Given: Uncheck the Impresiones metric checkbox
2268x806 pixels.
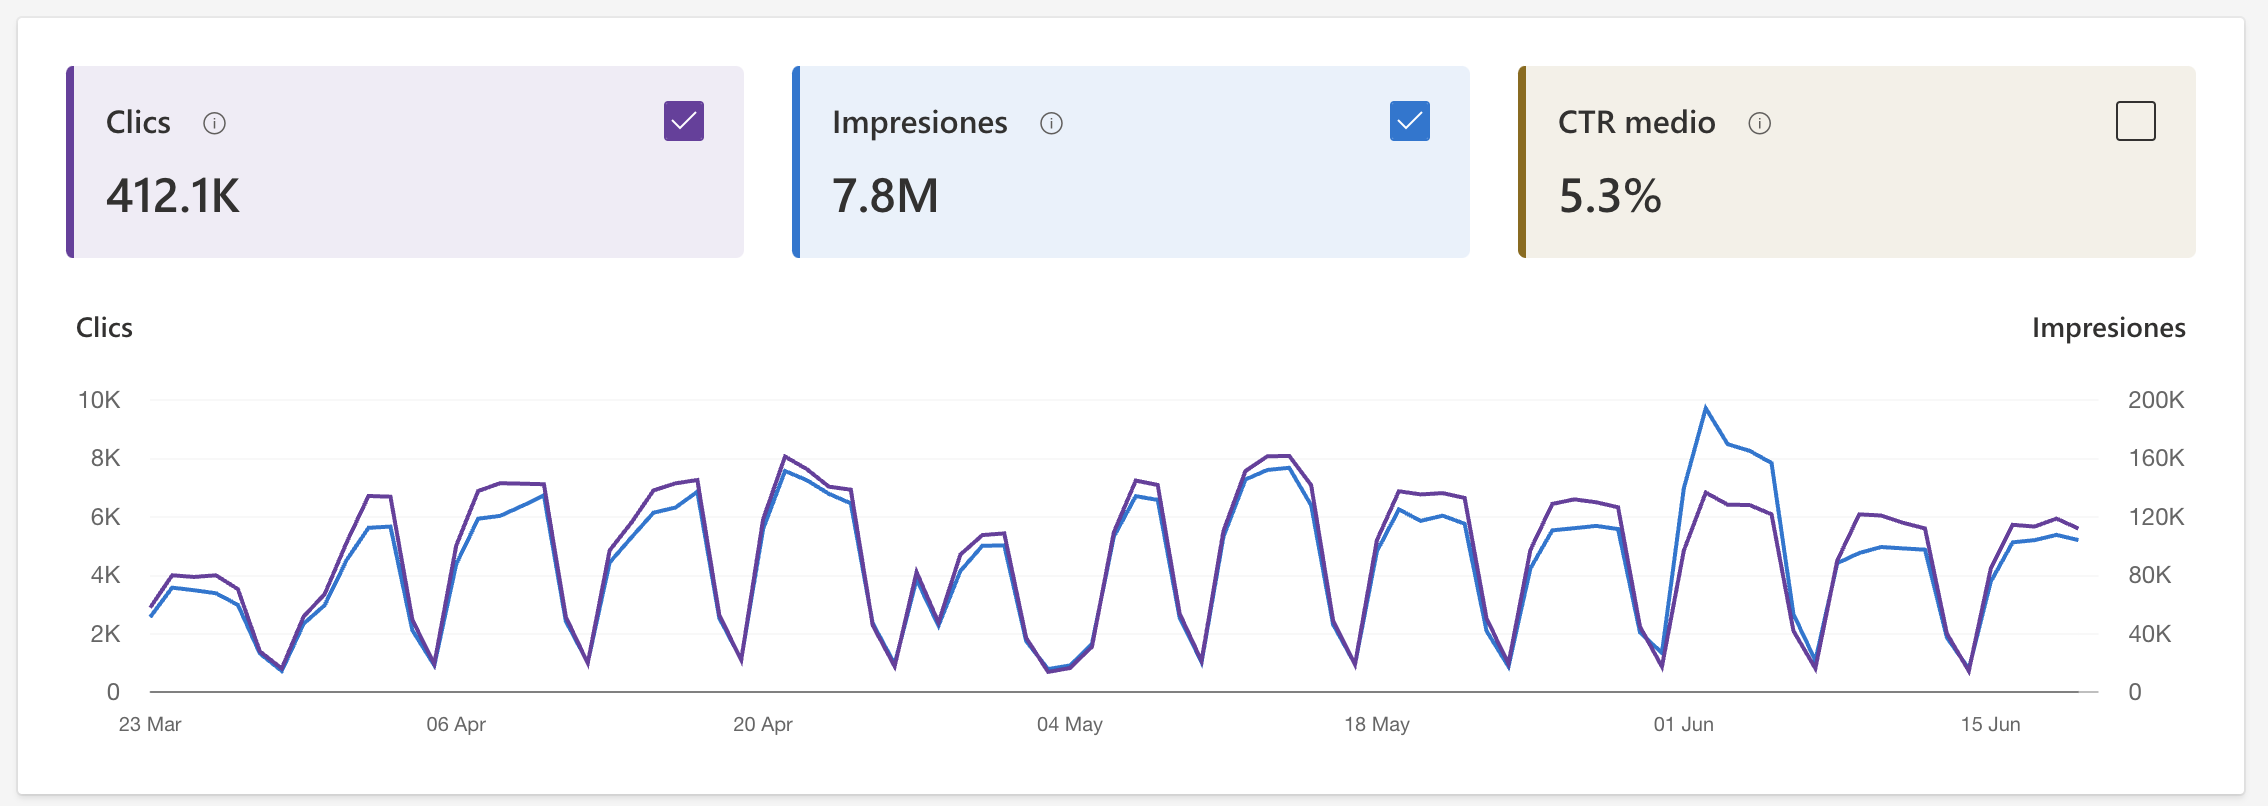Looking at the screenshot, I should point(1410,121).
